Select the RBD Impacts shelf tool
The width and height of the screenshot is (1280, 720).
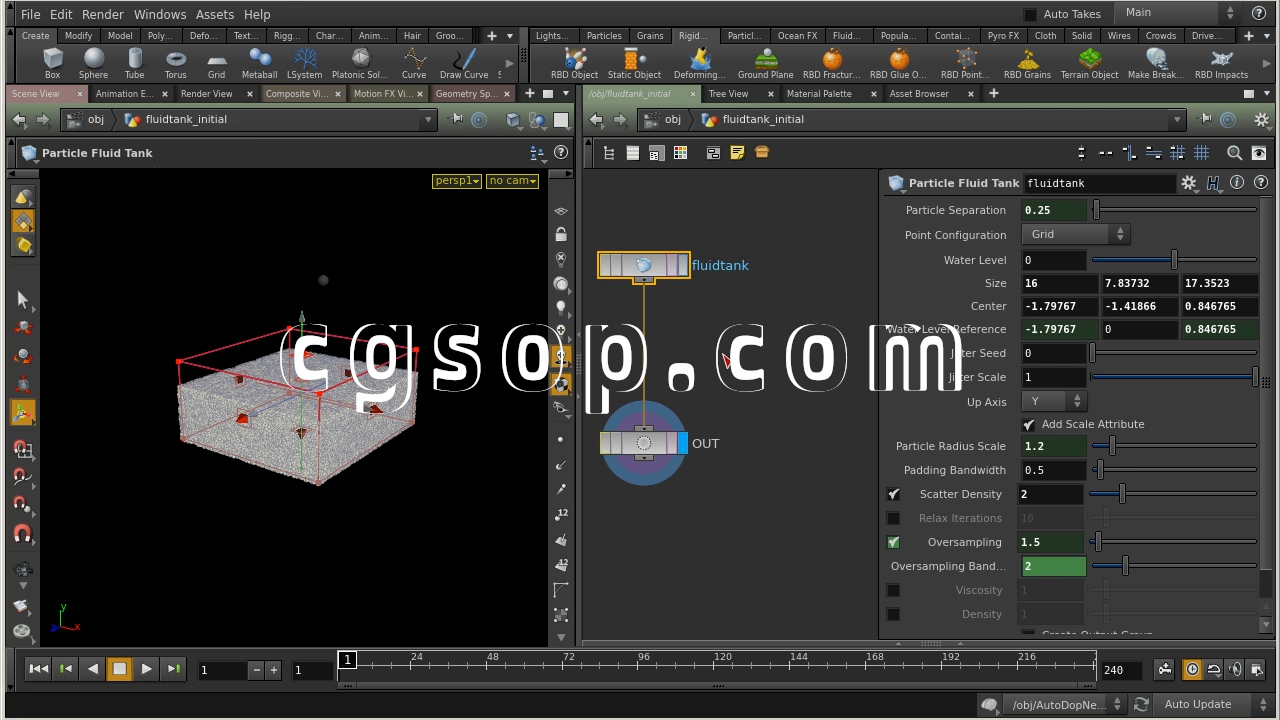[x=1221, y=63]
